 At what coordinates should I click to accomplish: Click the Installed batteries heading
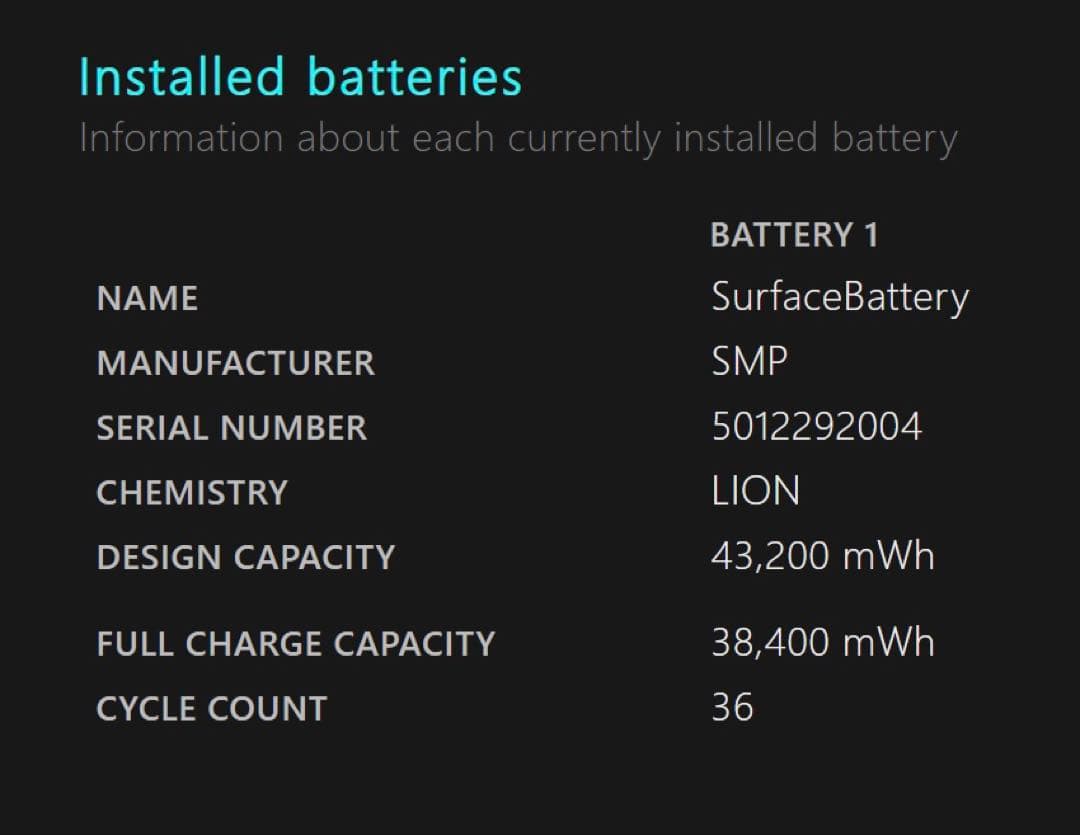click(300, 77)
